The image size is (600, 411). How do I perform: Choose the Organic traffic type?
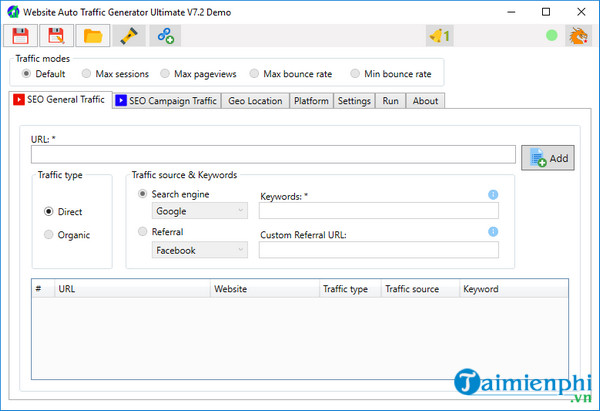(x=49, y=235)
